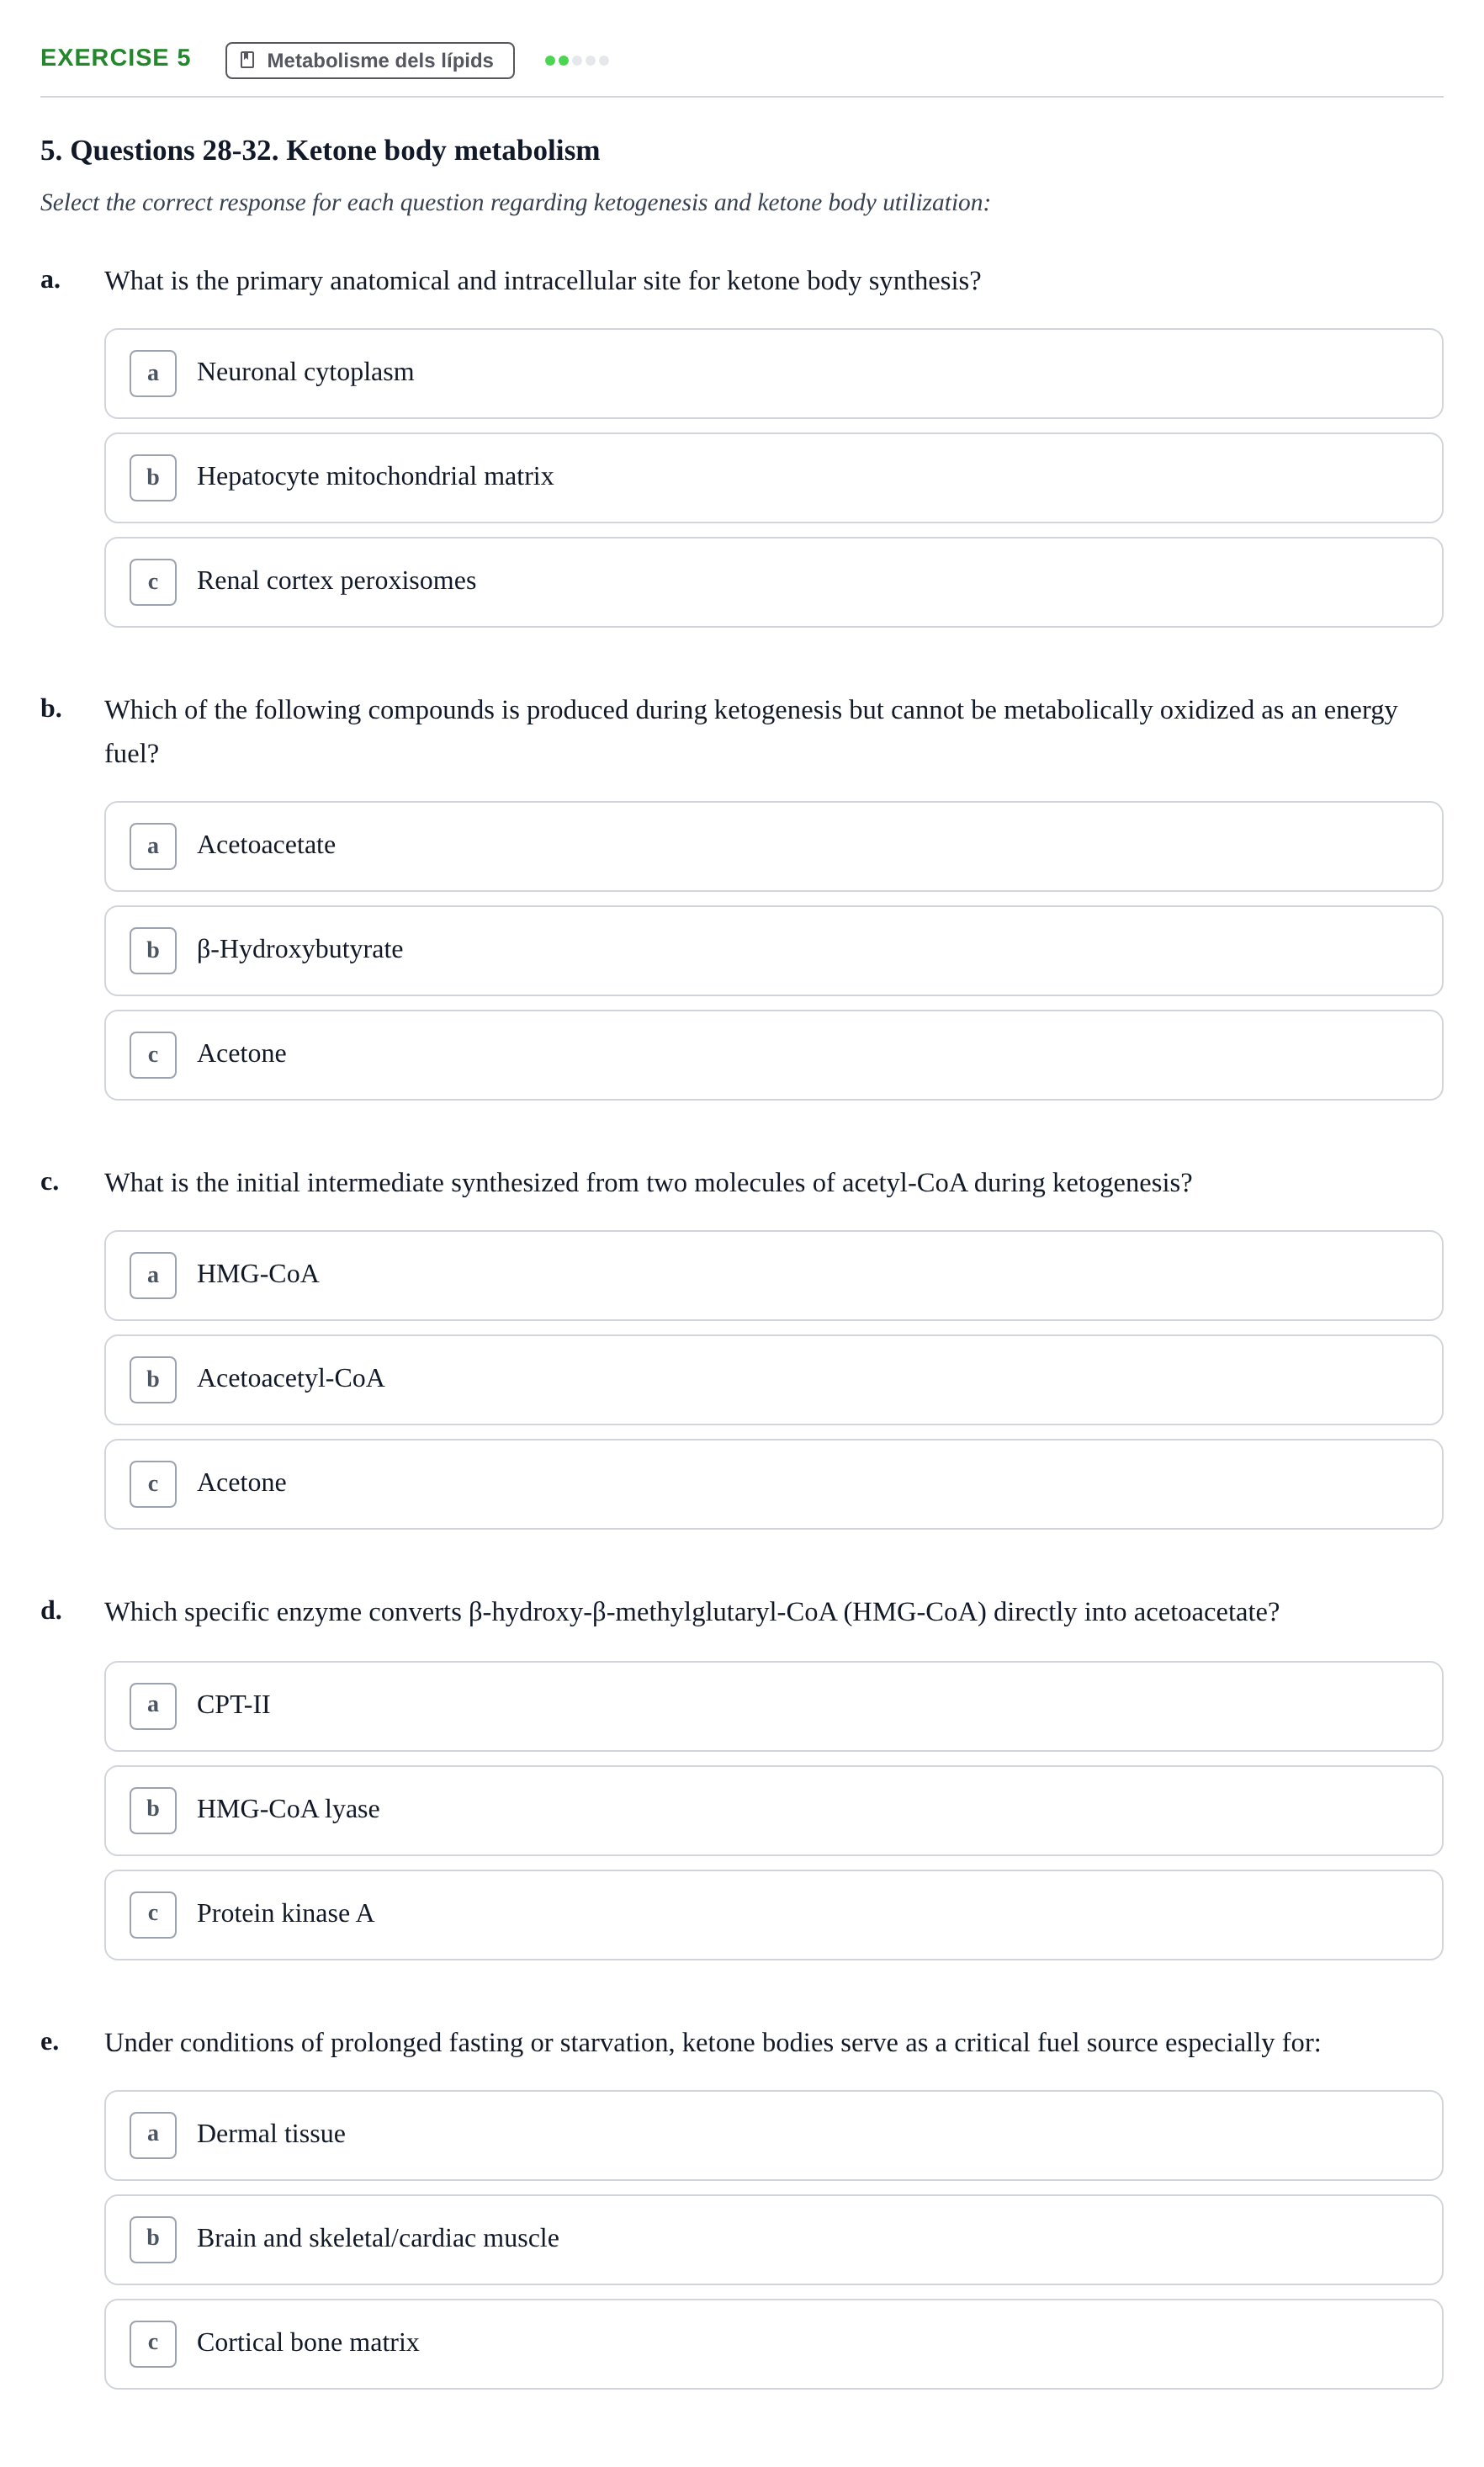The height and width of the screenshot is (2467, 1484).
Task: Choose Neuronal cytoplasm option
Action: click(773, 374)
